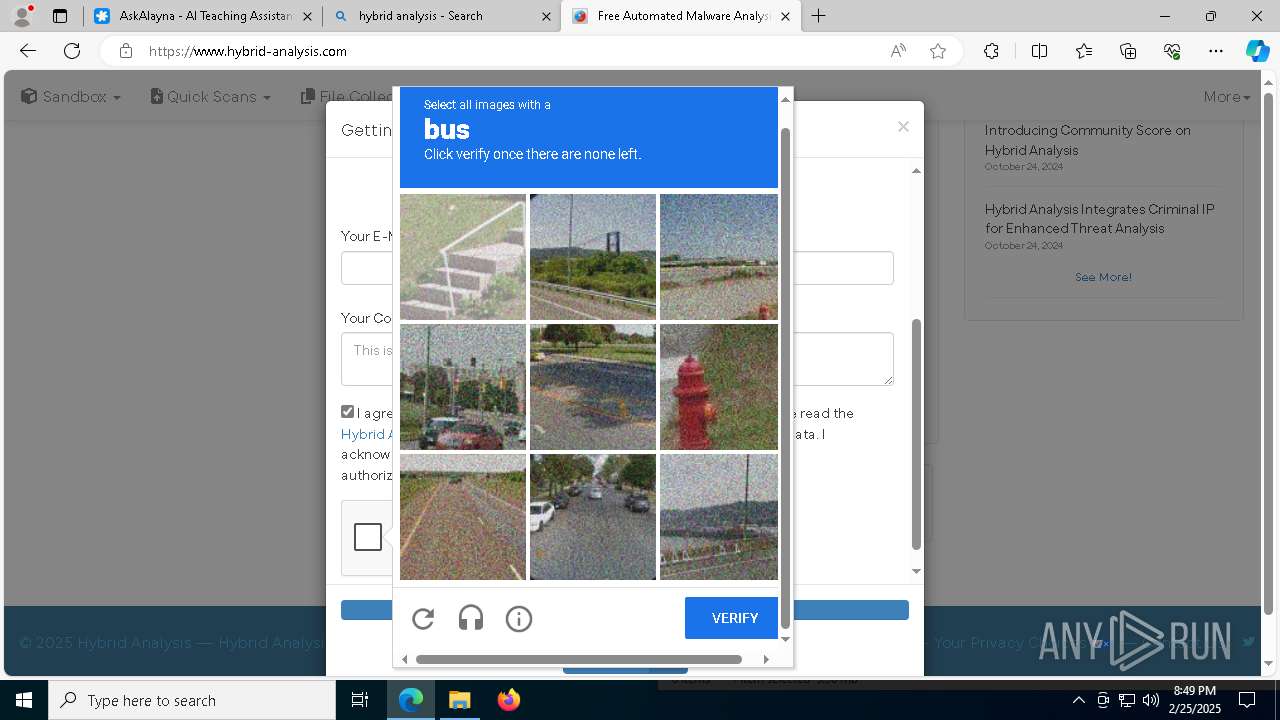
Task: Click the captcha frame horizontal scrollbar
Action: point(579,659)
